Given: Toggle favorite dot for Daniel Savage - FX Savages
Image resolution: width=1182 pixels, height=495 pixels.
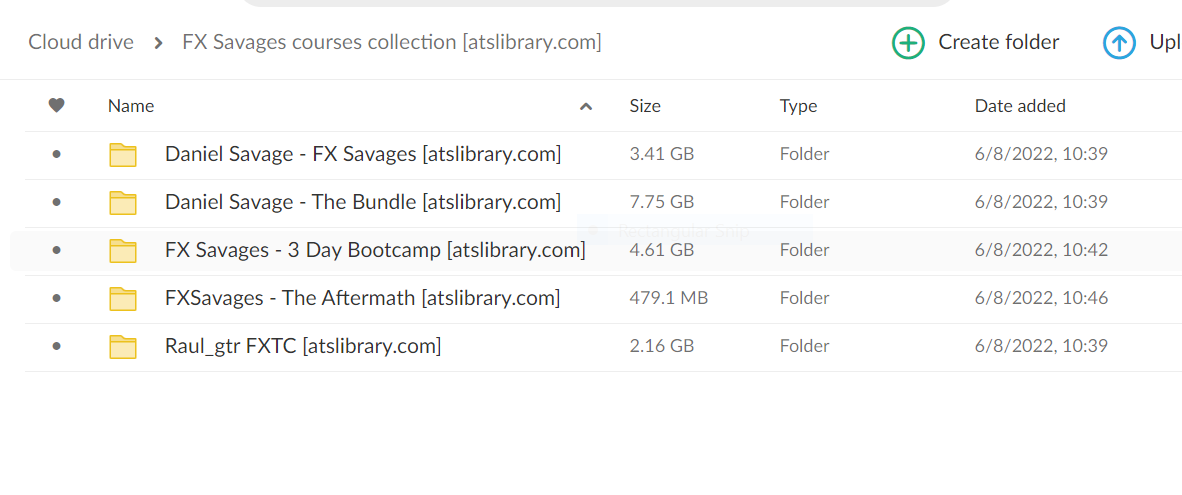Looking at the screenshot, I should [x=56, y=155].
